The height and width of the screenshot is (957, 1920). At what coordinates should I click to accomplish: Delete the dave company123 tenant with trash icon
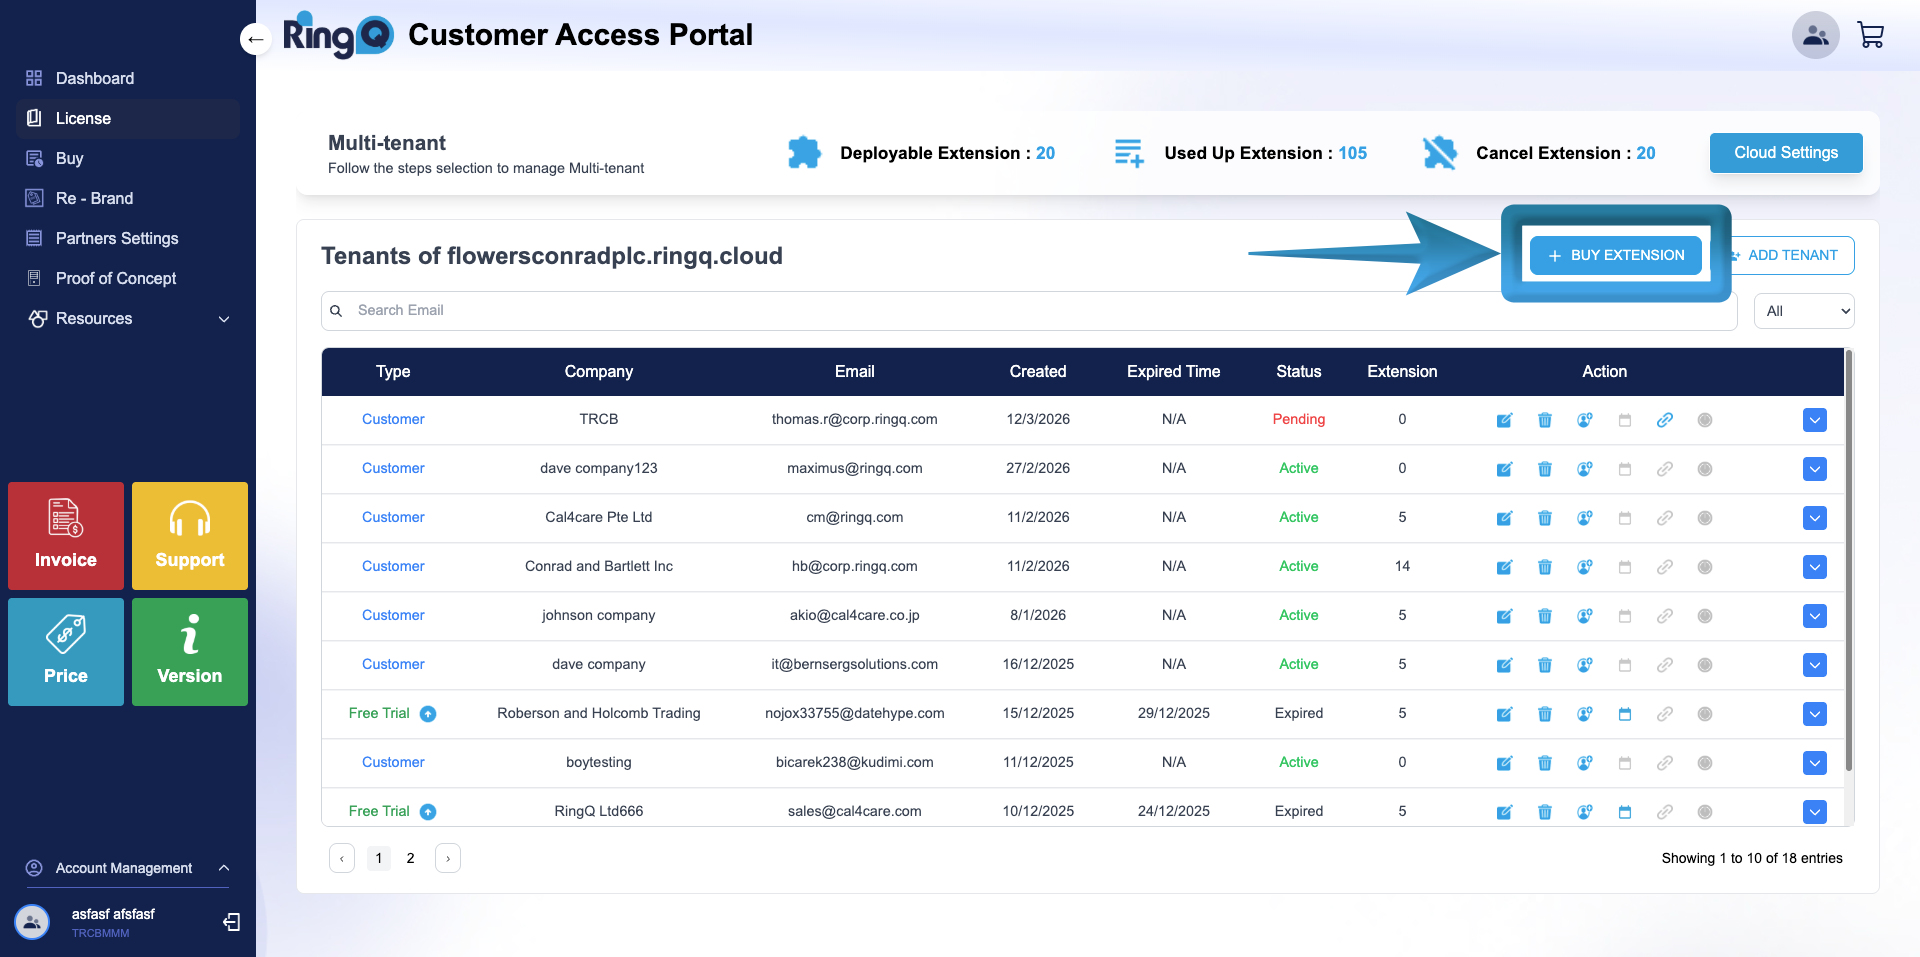point(1544,469)
